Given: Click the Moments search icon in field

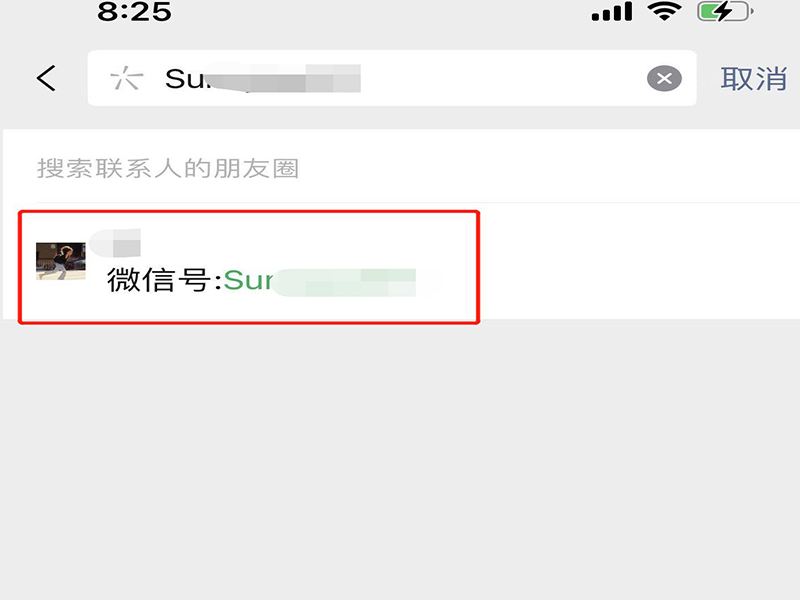Looking at the screenshot, I should [127, 79].
